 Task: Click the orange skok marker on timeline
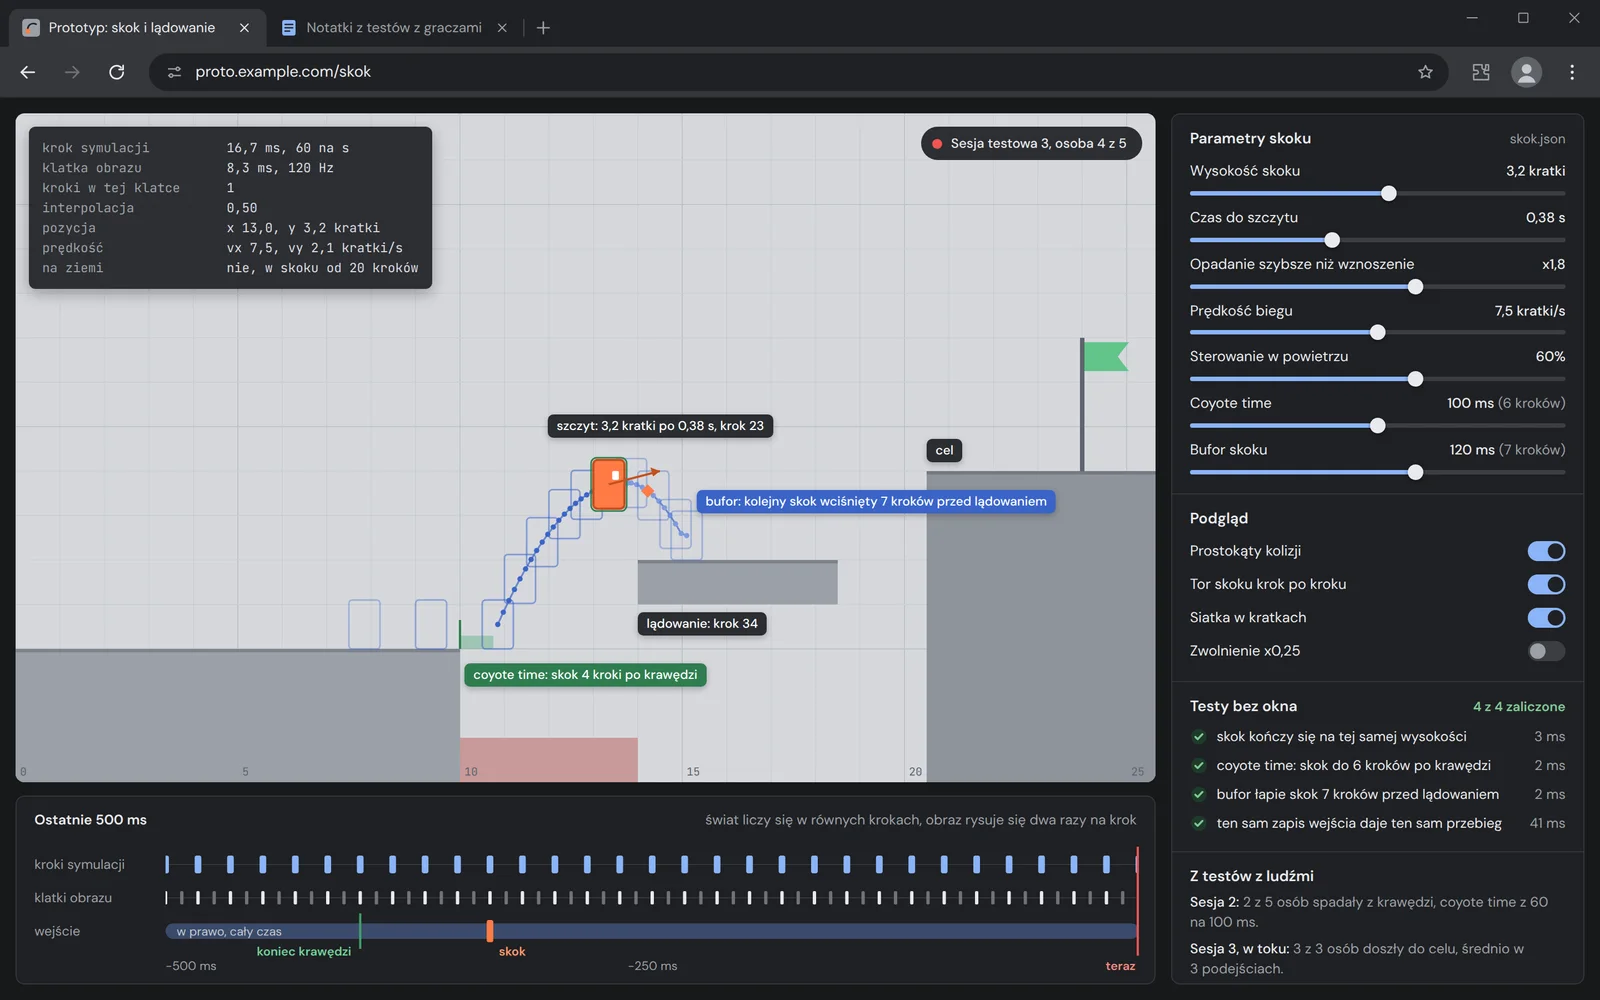490,931
